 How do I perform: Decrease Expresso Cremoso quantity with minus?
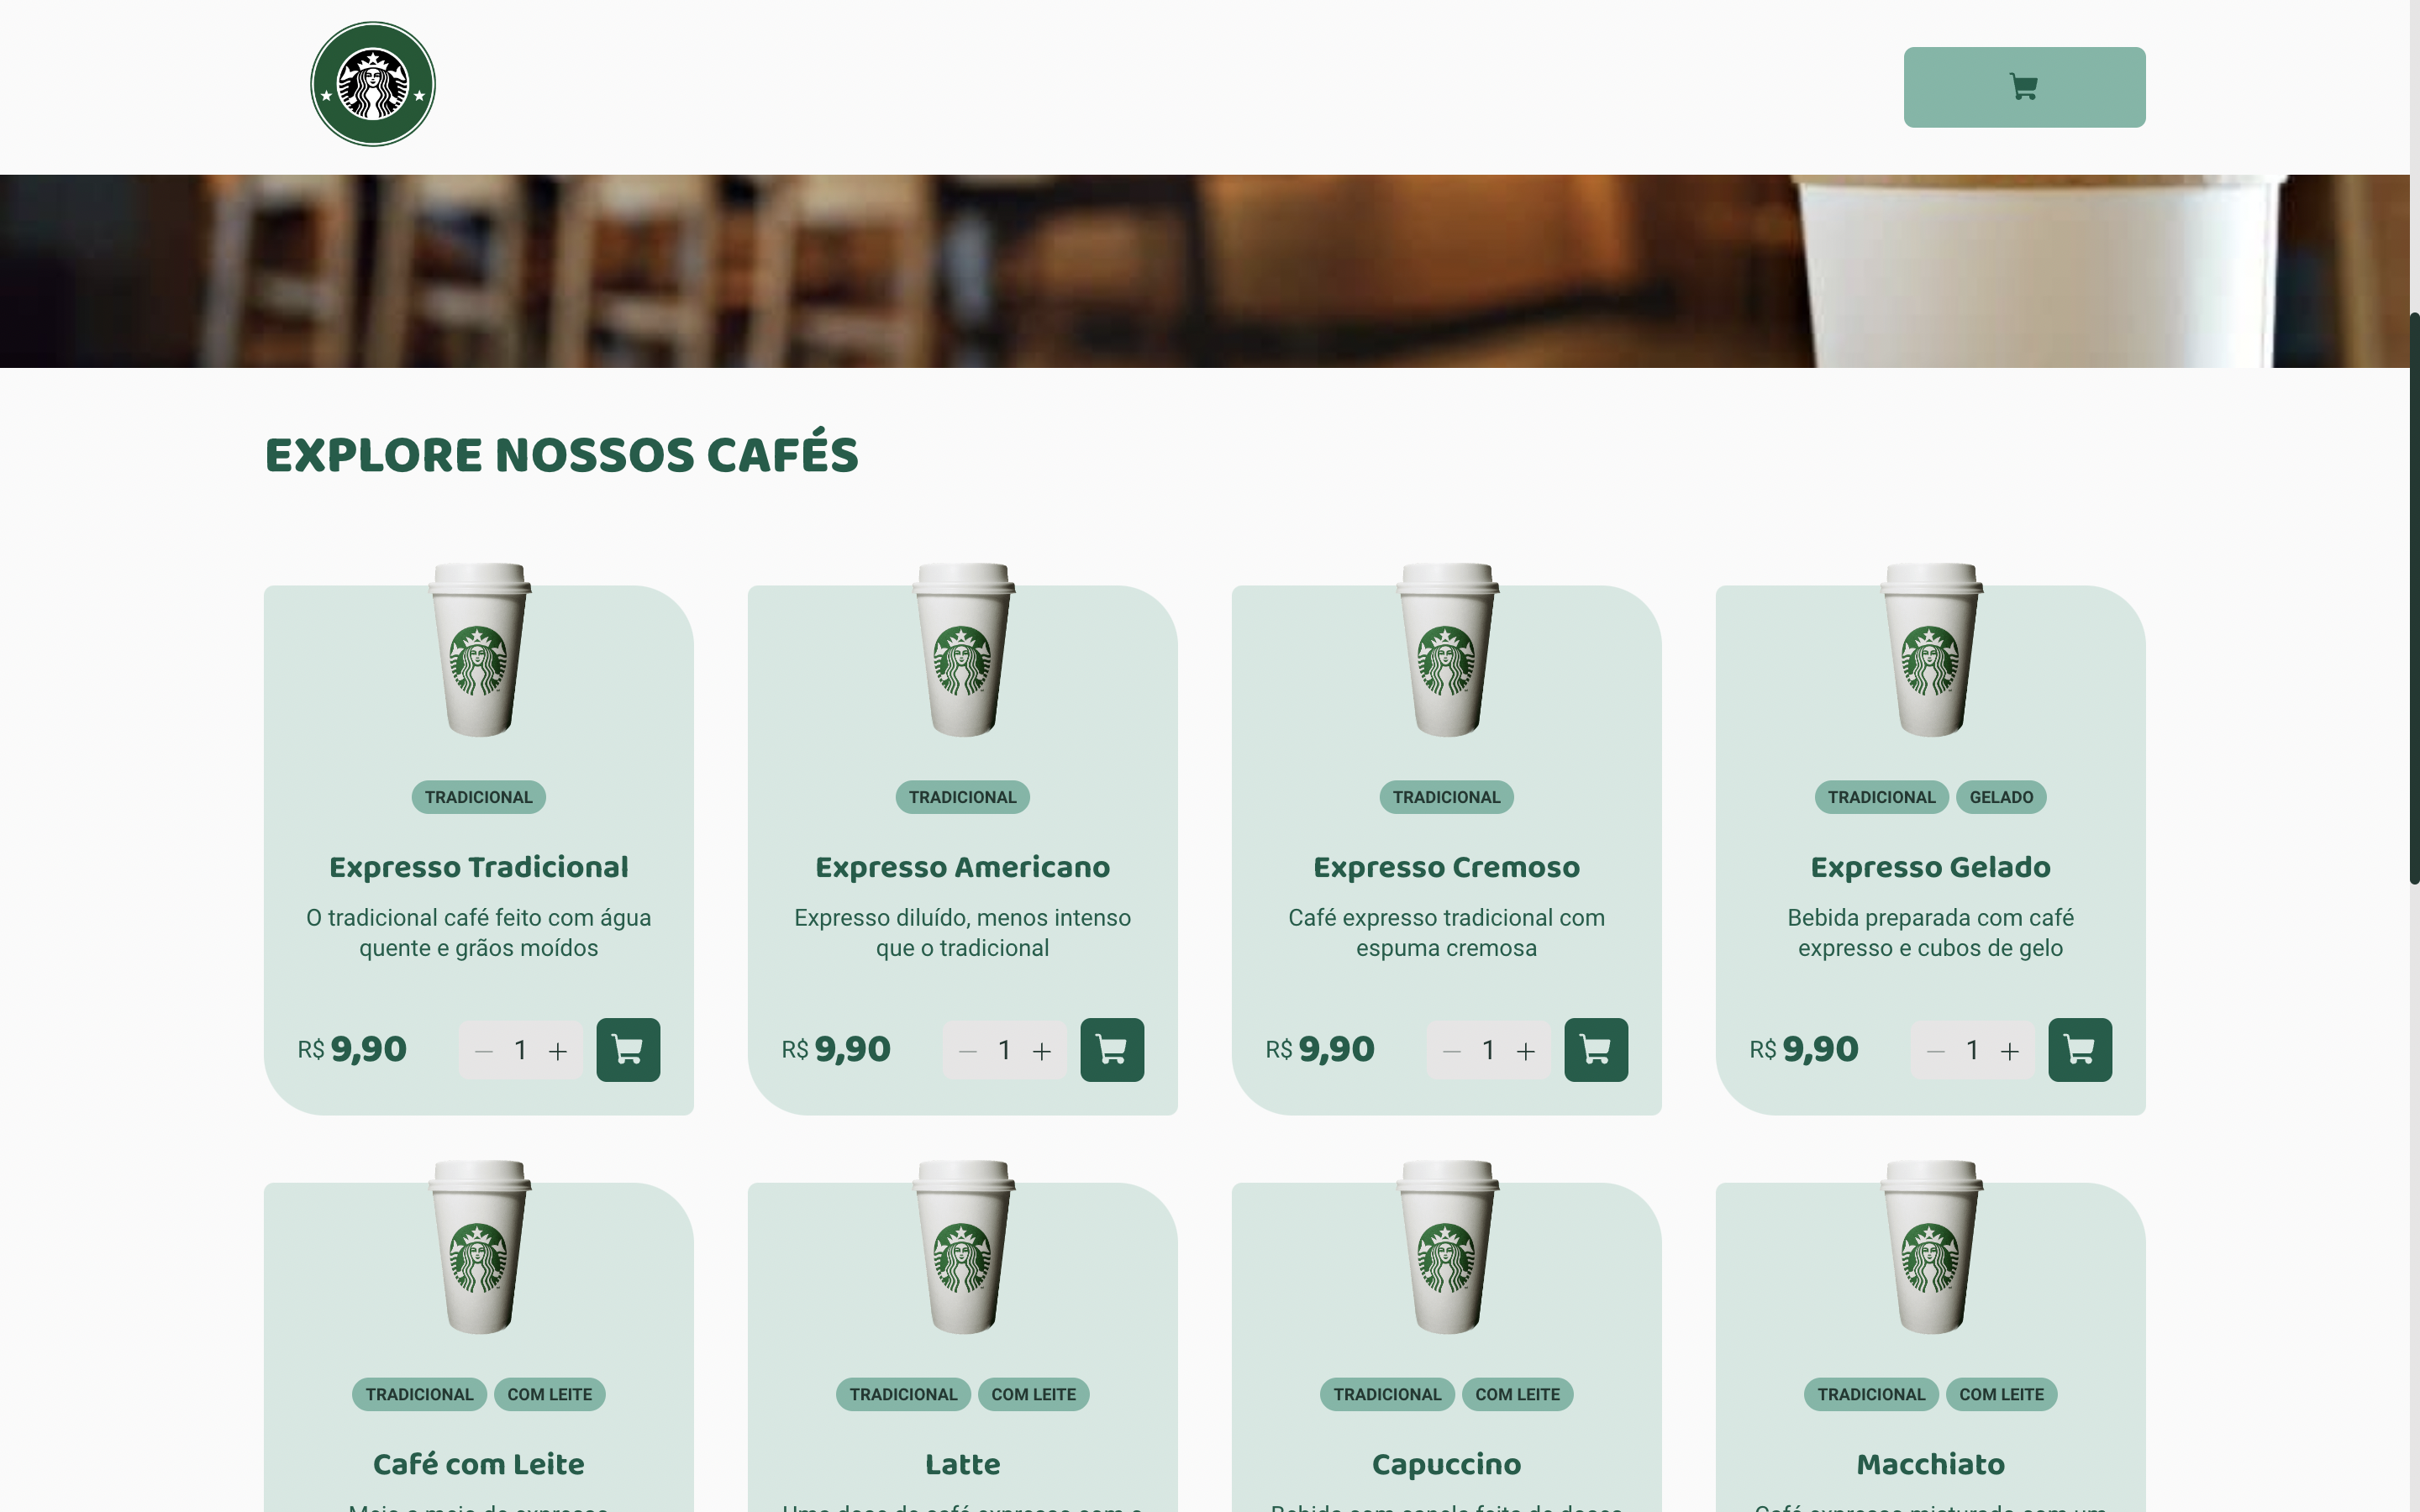(1452, 1051)
